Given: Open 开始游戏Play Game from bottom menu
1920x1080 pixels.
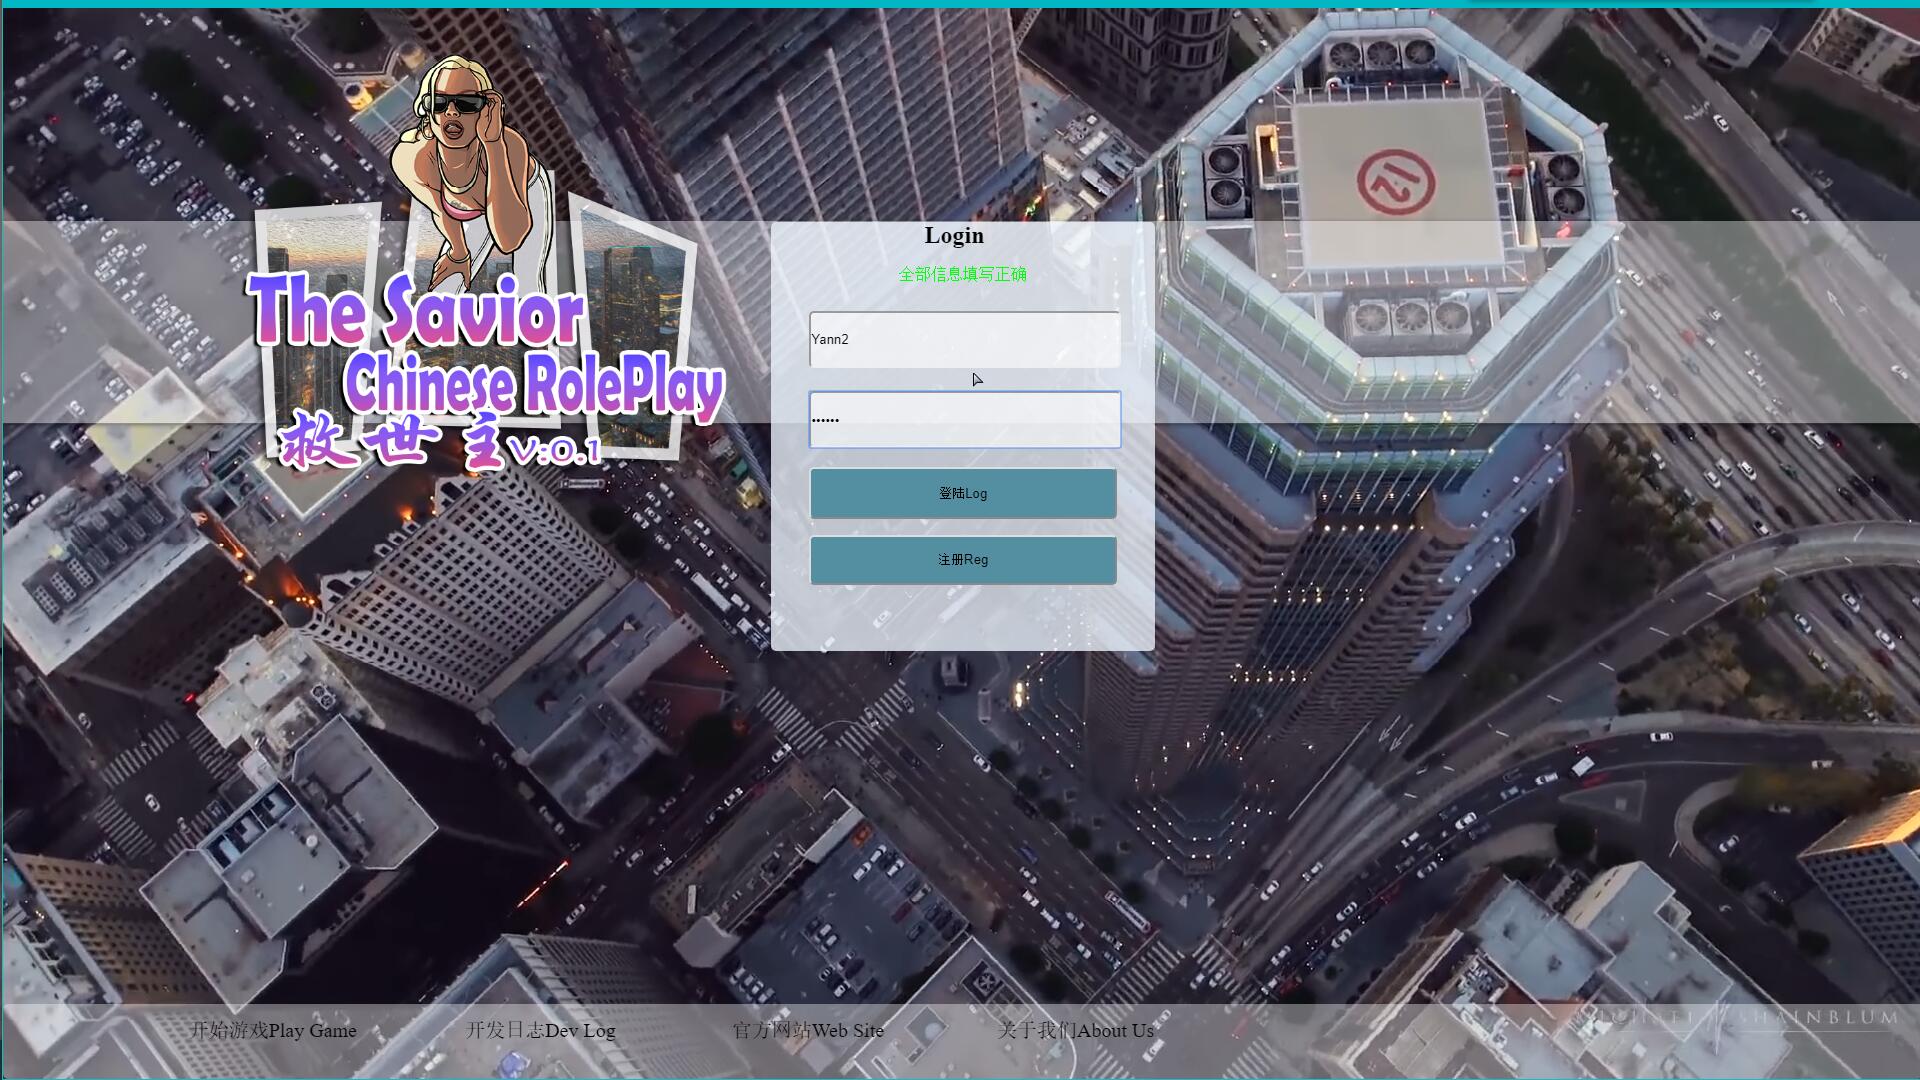Looking at the screenshot, I should (x=273, y=1031).
